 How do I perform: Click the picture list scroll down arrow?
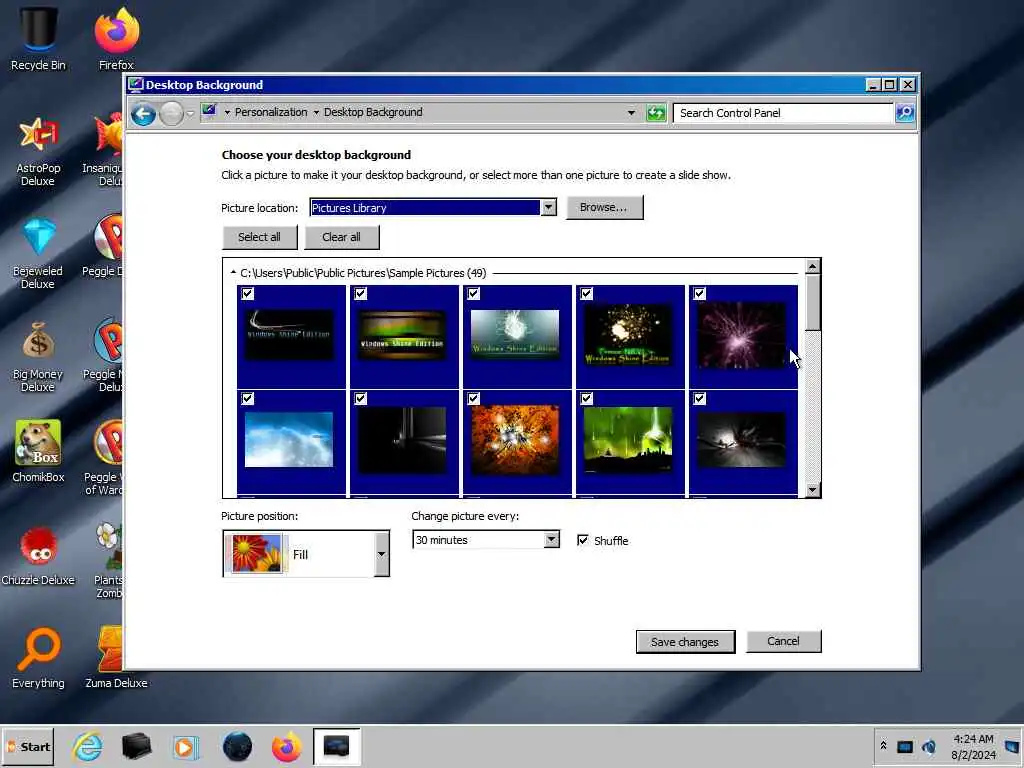pos(812,490)
